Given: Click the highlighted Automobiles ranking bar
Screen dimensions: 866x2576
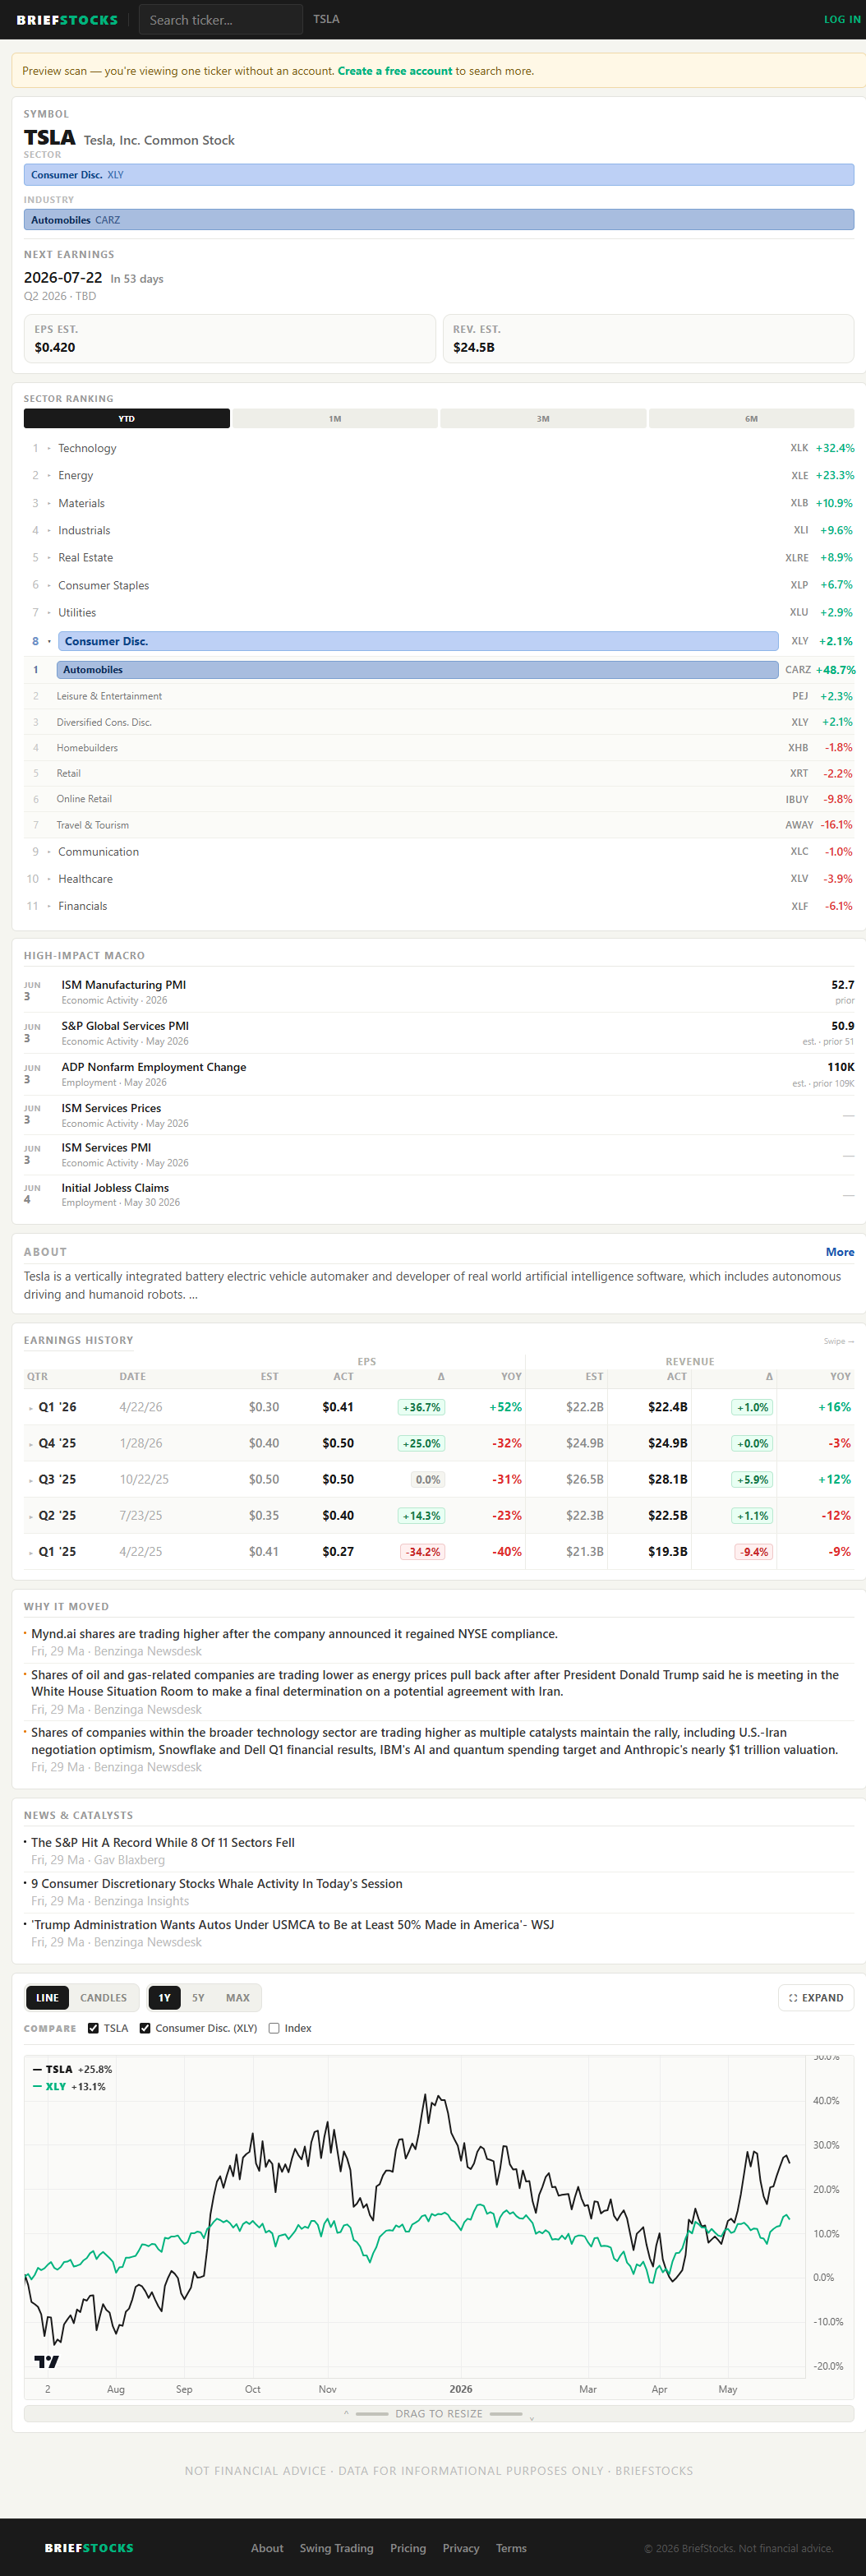Looking at the screenshot, I should click(417, 670).
